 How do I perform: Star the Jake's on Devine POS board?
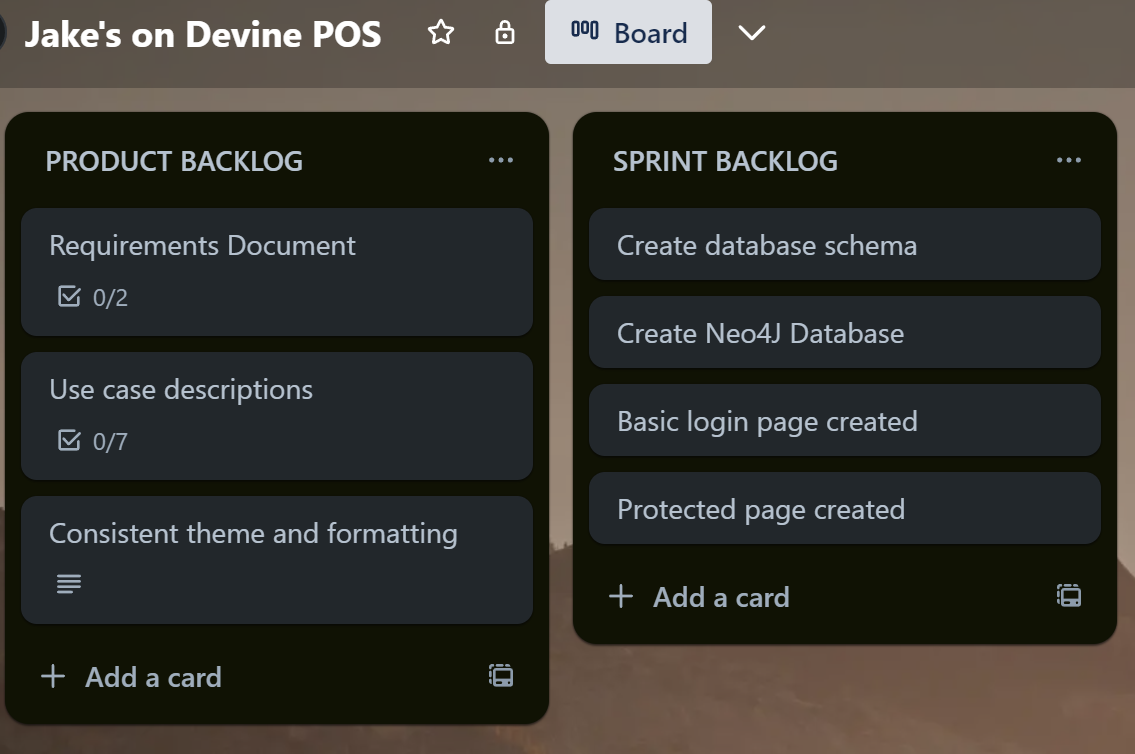pos(440,33)
